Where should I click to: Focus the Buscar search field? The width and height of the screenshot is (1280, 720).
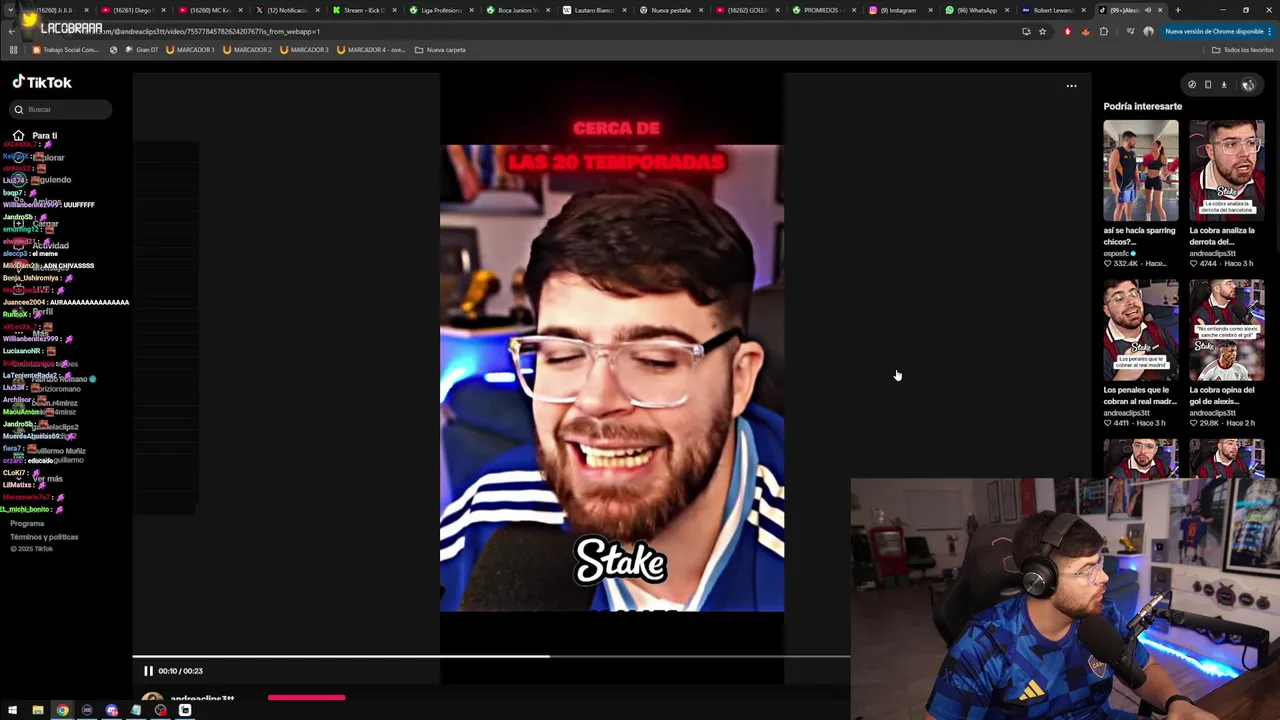coord(62,109)
